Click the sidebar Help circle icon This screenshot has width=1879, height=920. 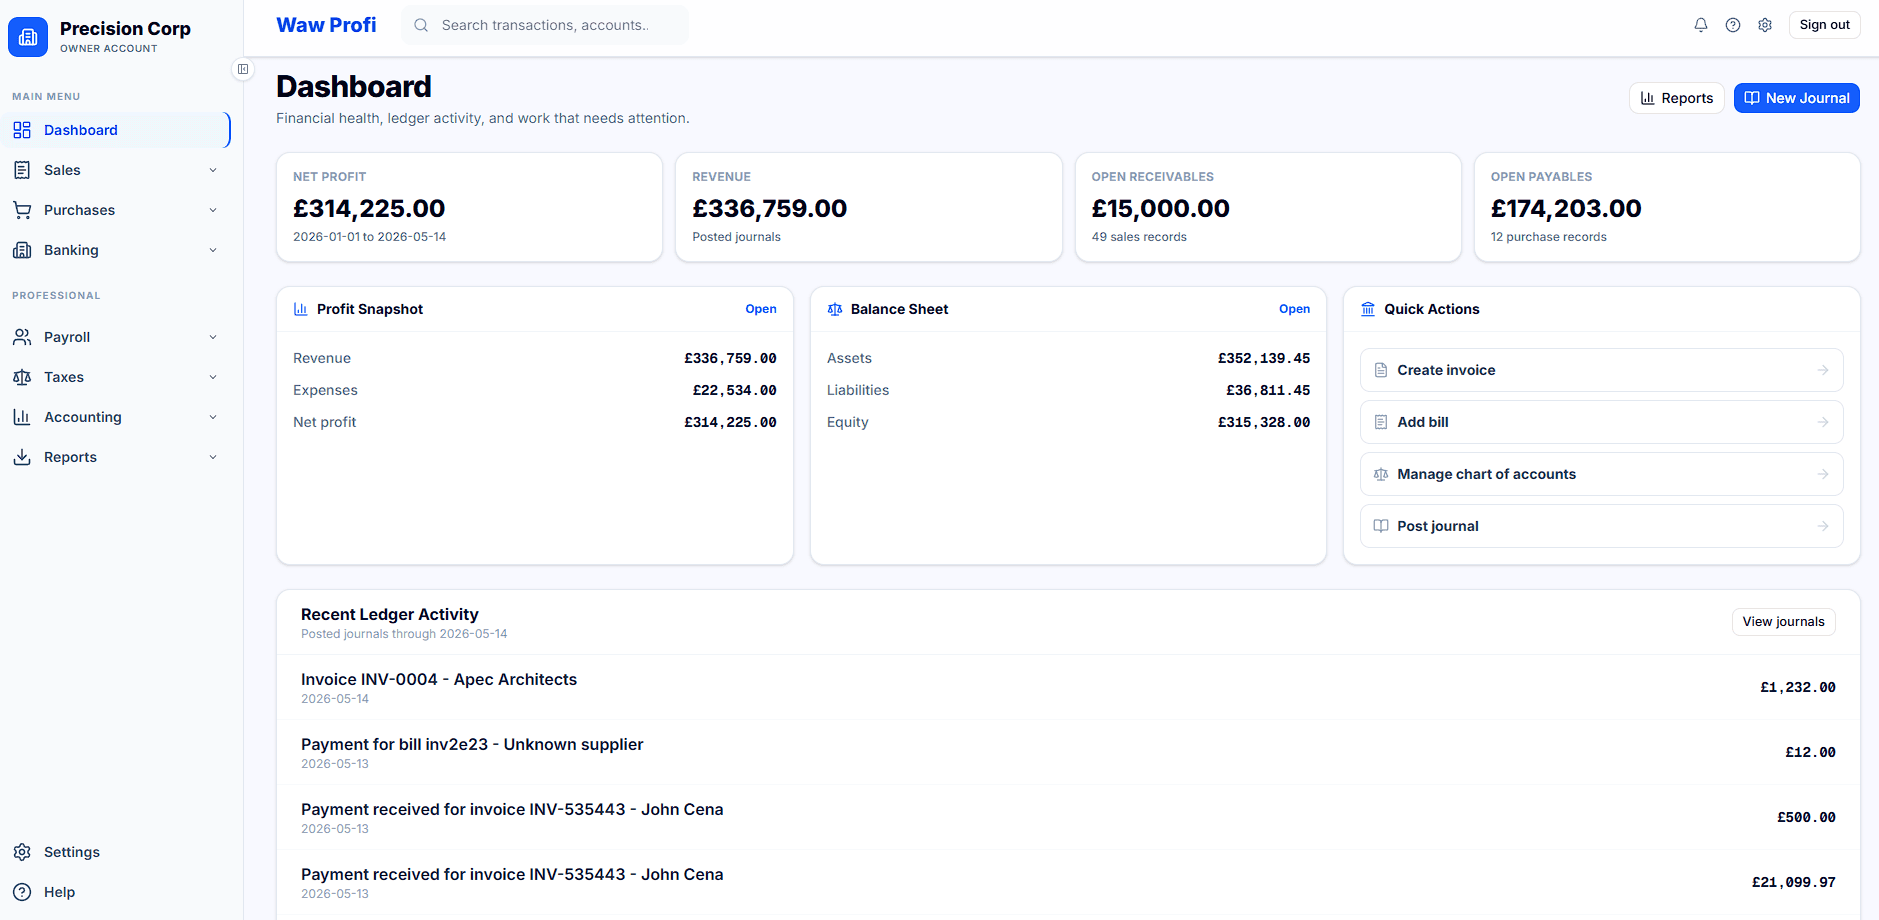[x=22, y=892]
